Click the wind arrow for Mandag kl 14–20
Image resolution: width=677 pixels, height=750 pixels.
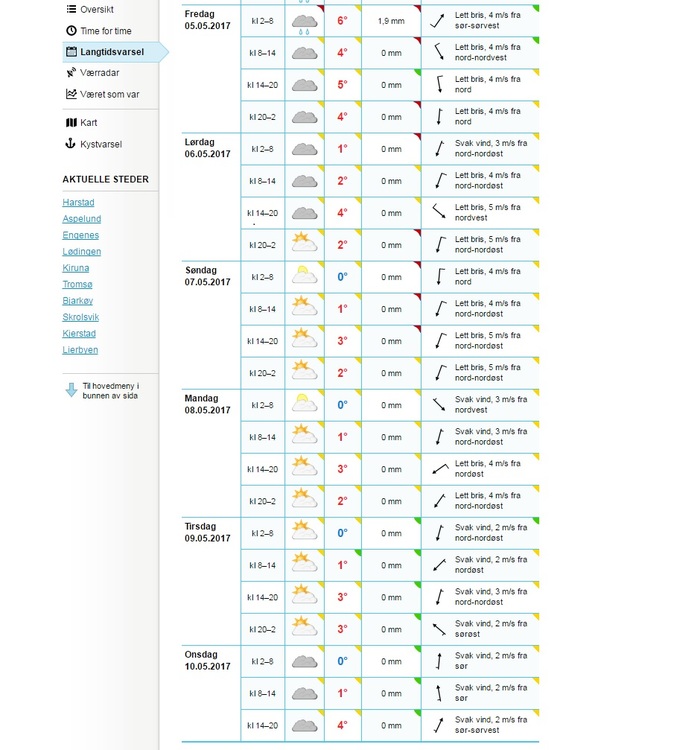[x=440, y=468]
